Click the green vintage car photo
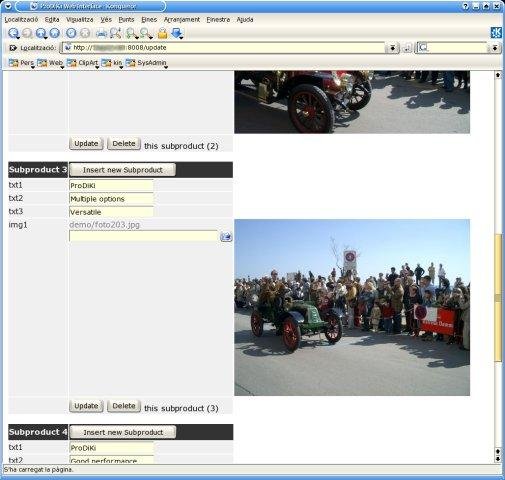The image size is (505, 480). [x=352, y=307]
